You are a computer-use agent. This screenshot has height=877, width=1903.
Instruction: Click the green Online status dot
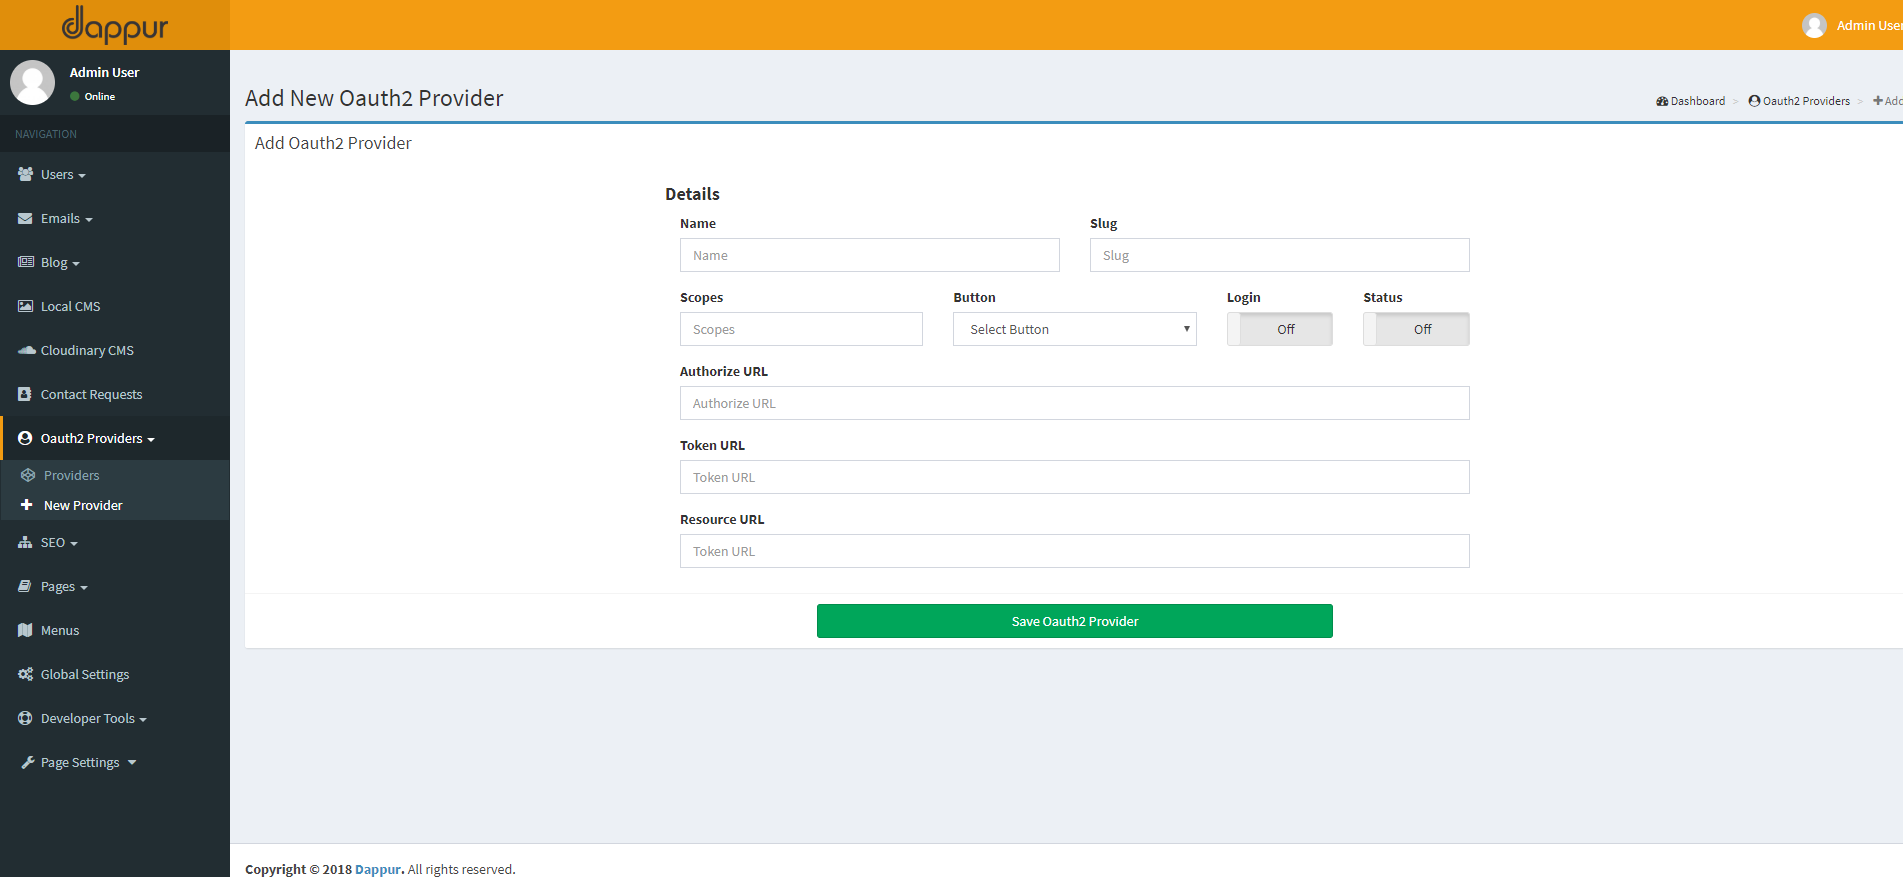(x=75, y=97)
